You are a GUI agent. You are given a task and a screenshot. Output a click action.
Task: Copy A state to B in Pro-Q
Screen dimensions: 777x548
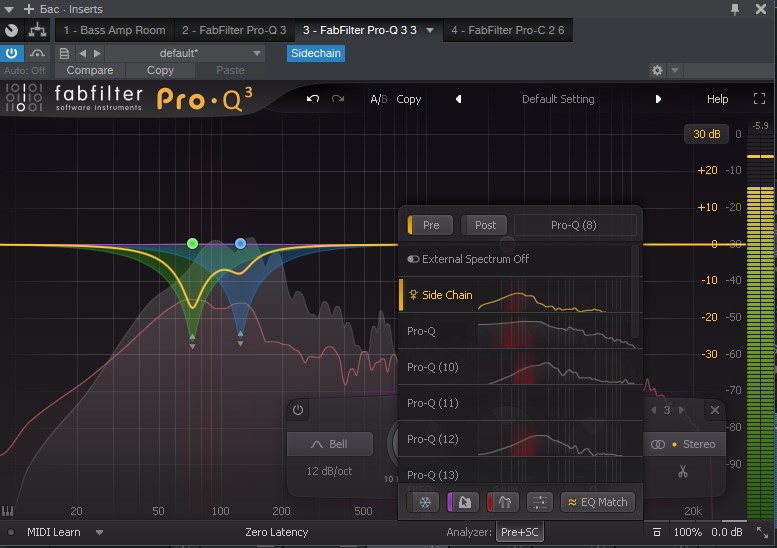click(408, 99)
